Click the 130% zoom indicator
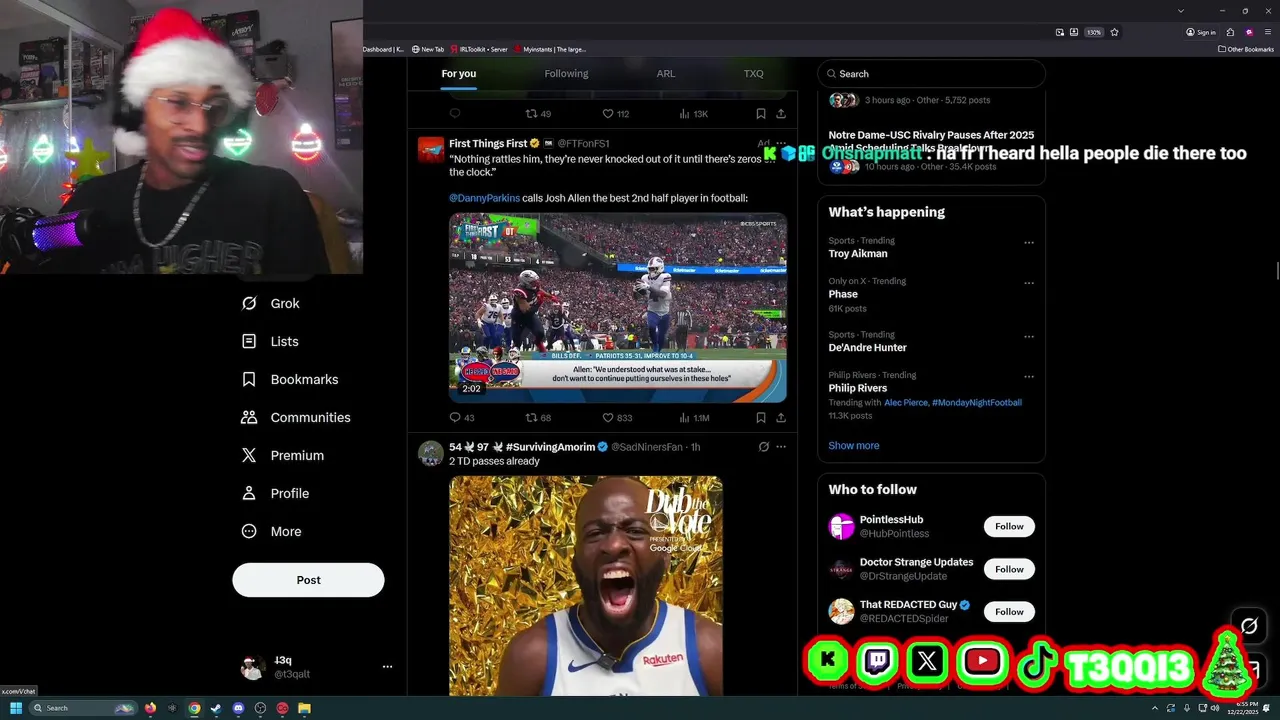The width and height of the screenshot is (1280, 720). pyautogui.click(x=1094, y=32)
